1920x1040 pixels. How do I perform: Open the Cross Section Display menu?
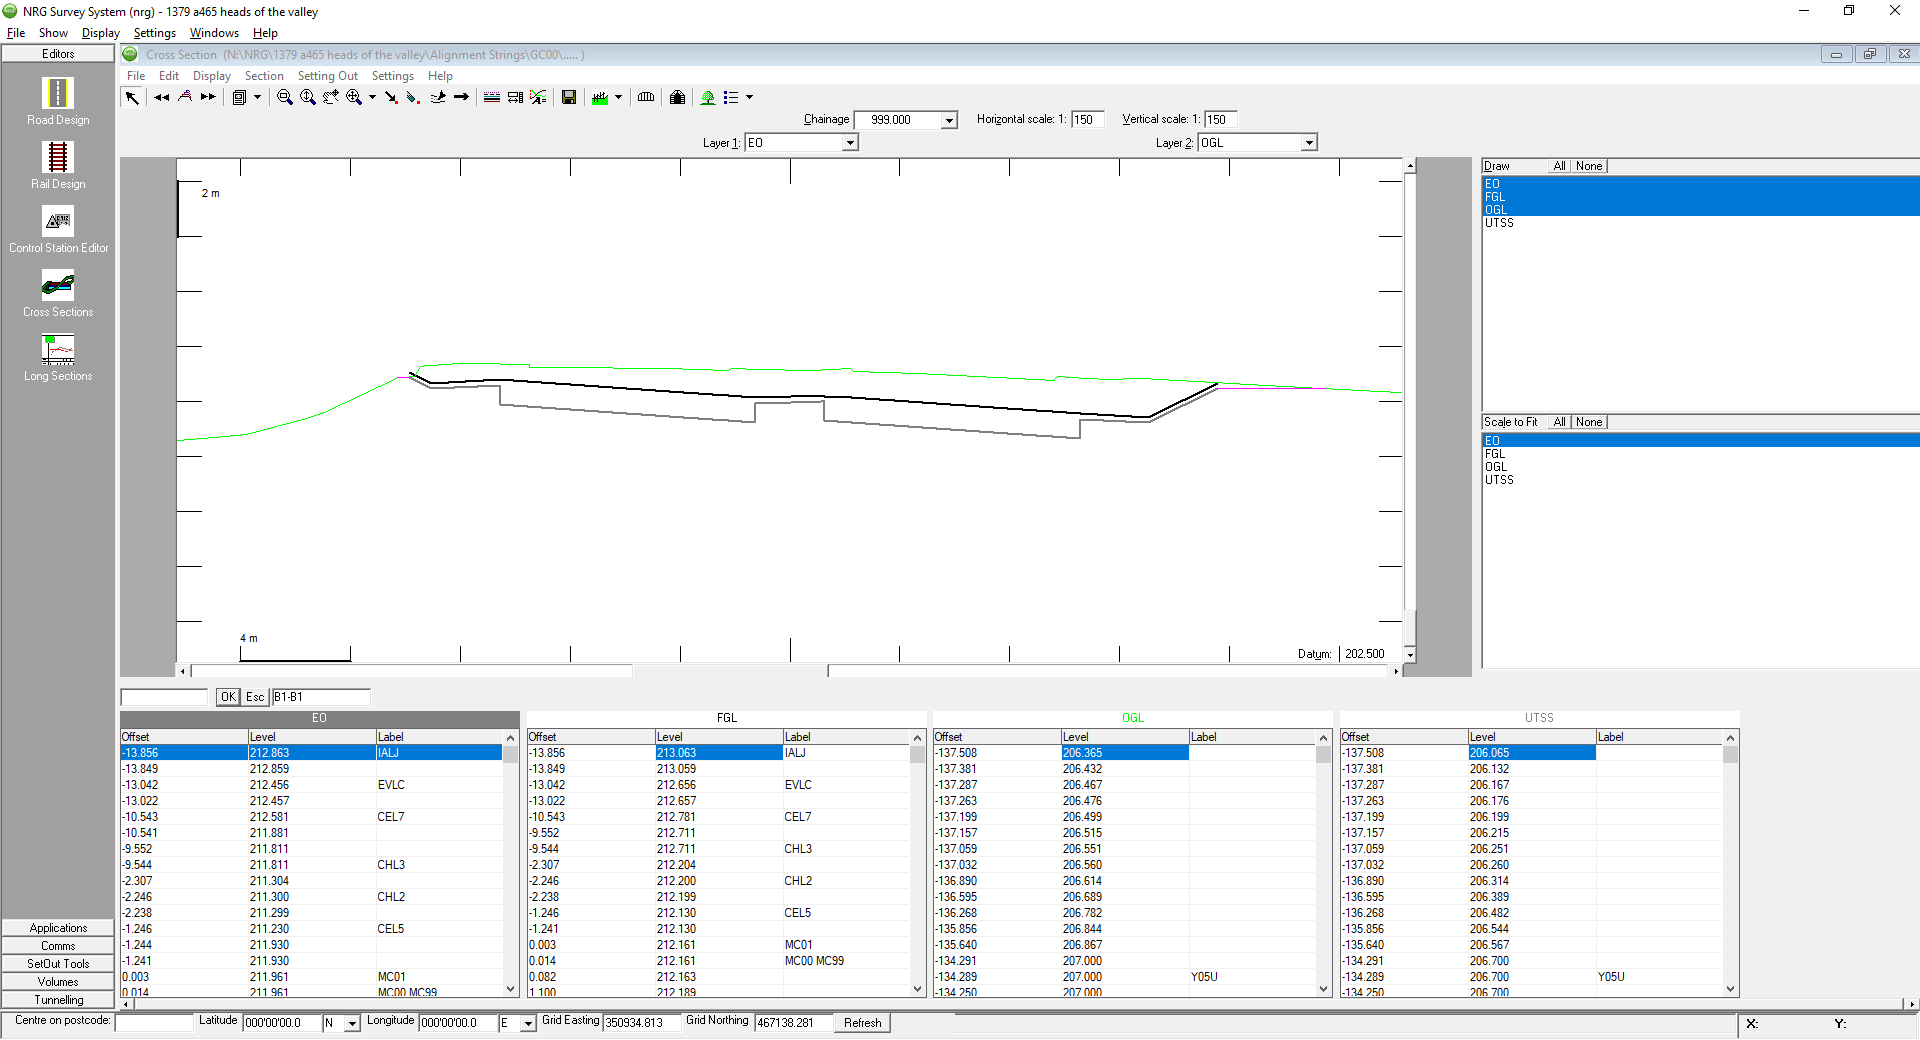[x=212, y=76]
